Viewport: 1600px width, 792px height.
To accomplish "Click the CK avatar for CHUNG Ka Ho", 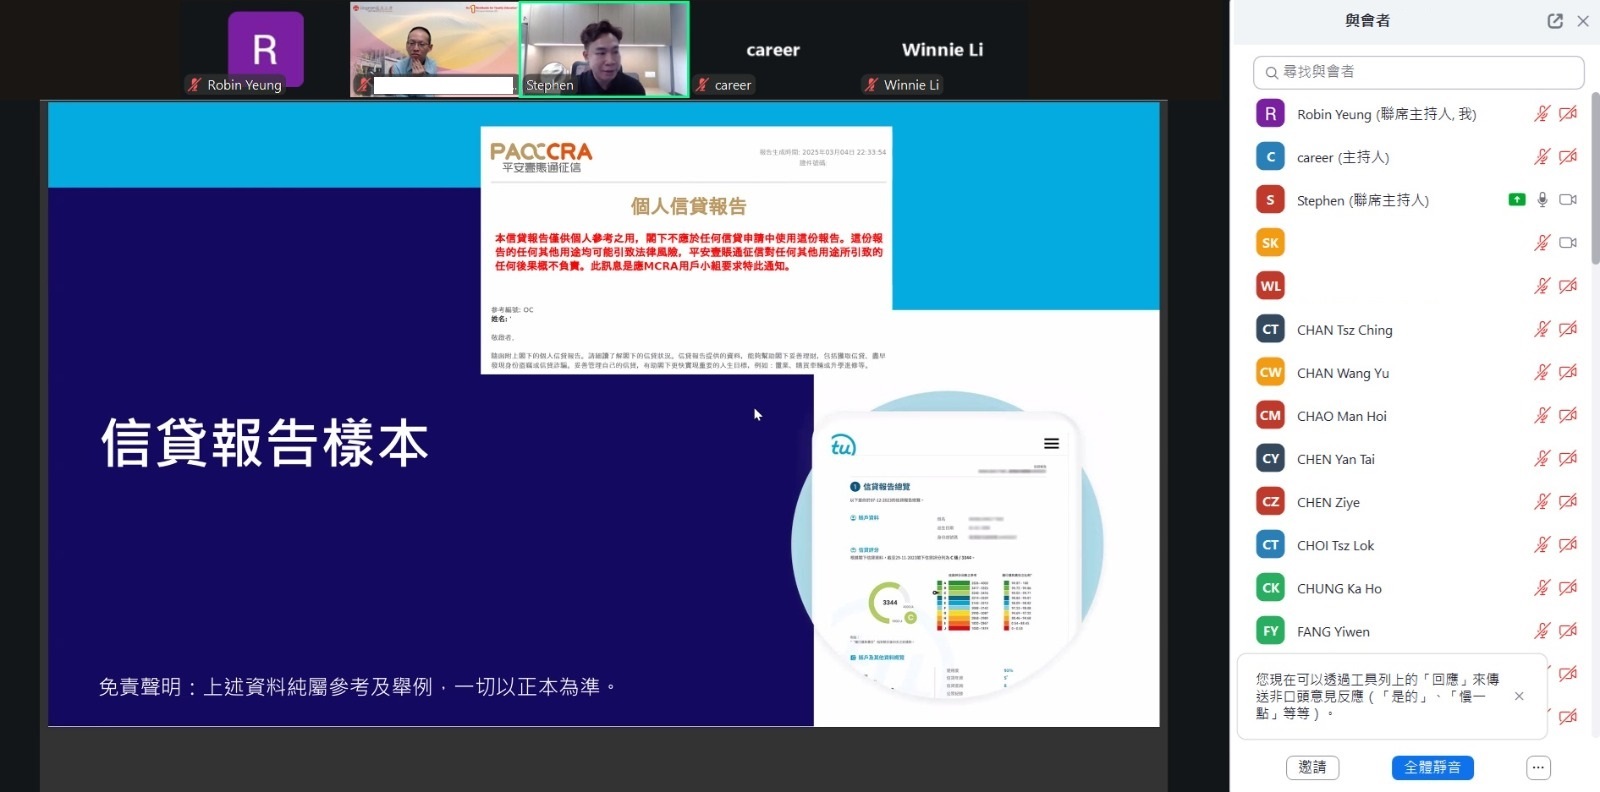I will 1270,588.
